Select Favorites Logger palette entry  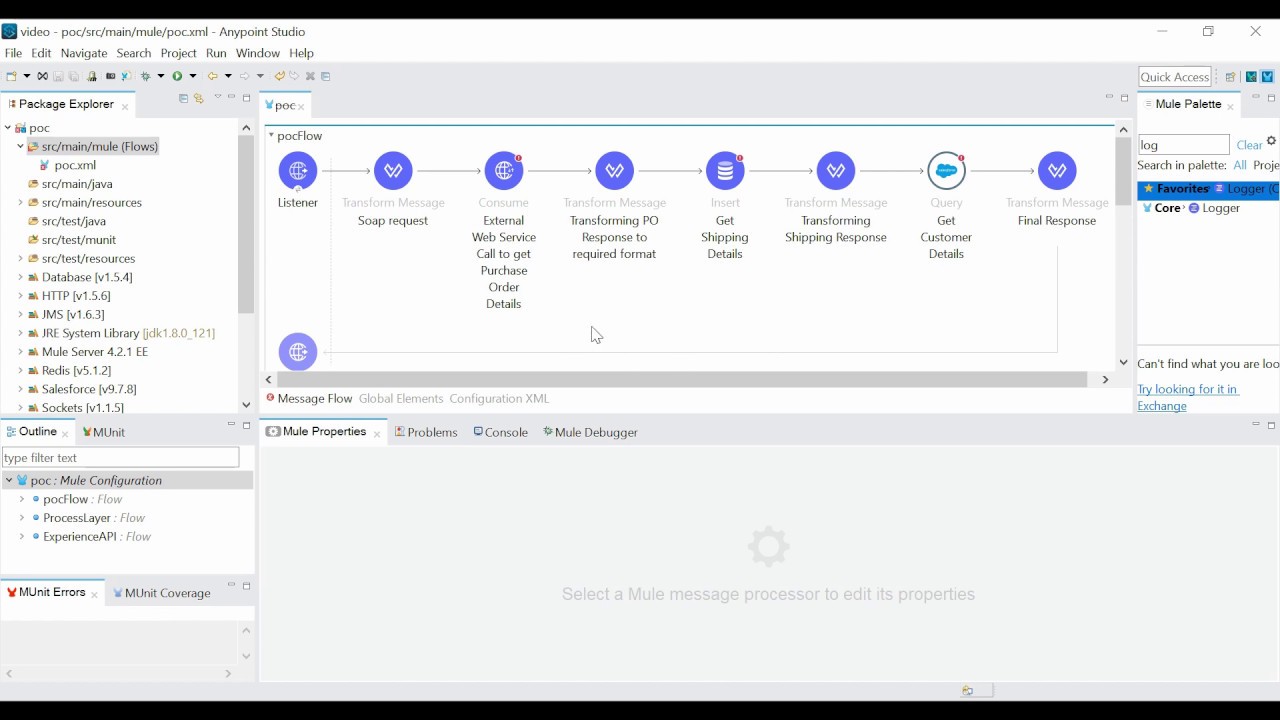[x=1209, y=190]
